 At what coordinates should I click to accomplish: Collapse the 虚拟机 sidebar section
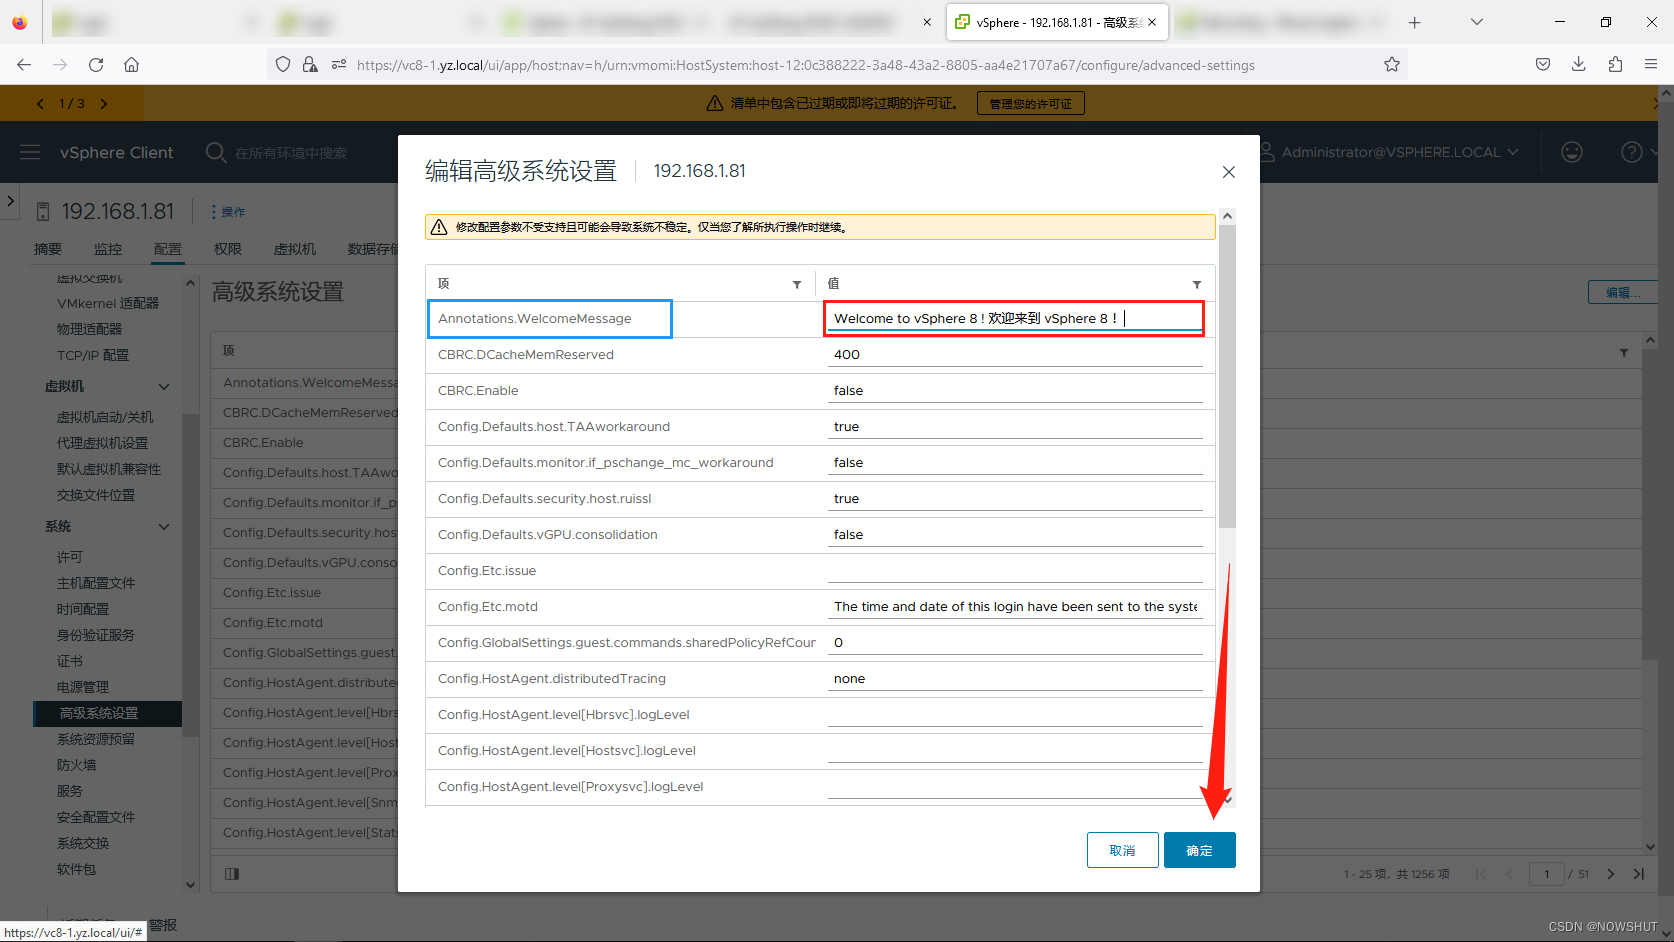tap(164, 387)
